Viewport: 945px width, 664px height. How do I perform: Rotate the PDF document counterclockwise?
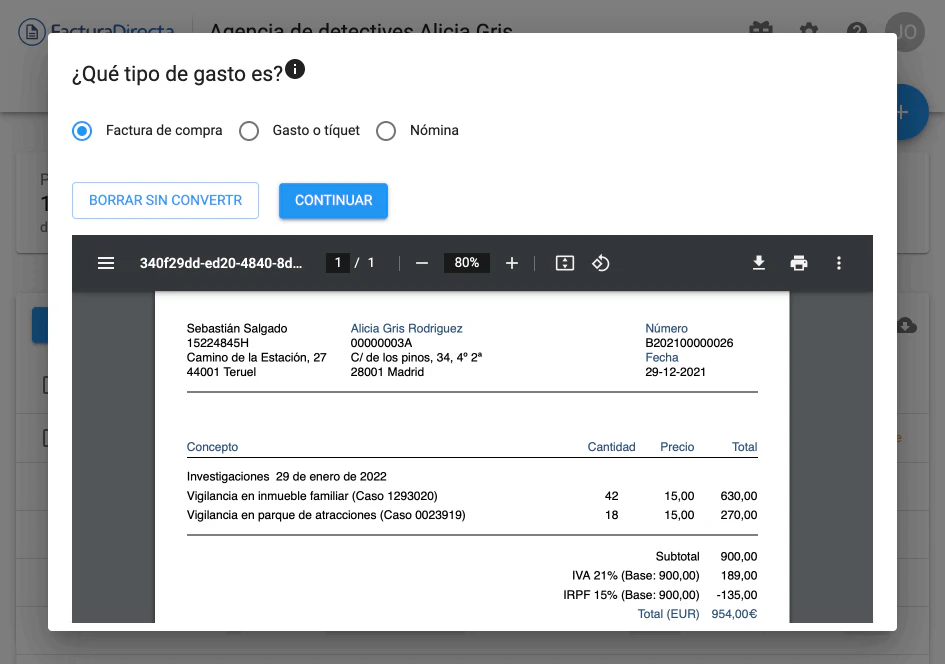point(601,263)
